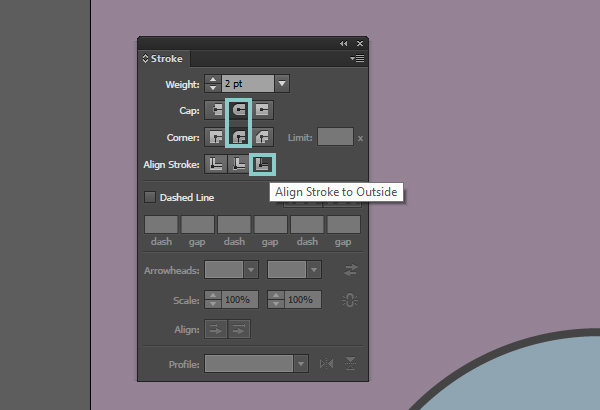Image resolution: width=600 pixels, height=410 pixels.
Task: Cycle Stroke panel display via tab arrows
Action: pos(145,59)
